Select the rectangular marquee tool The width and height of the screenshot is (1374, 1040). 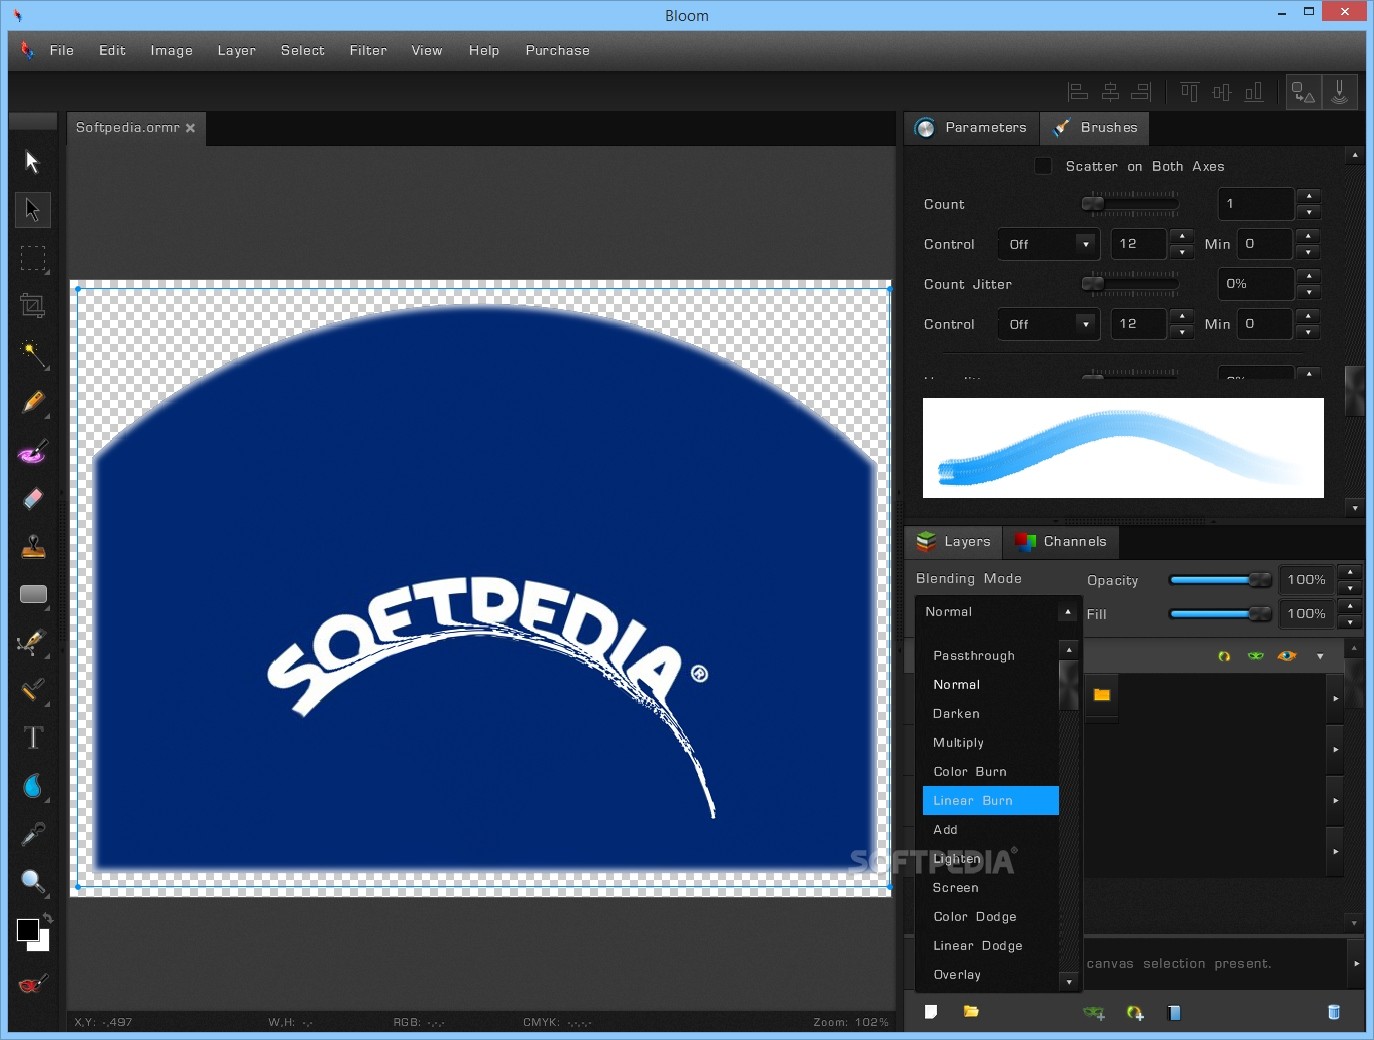[32, 258]
